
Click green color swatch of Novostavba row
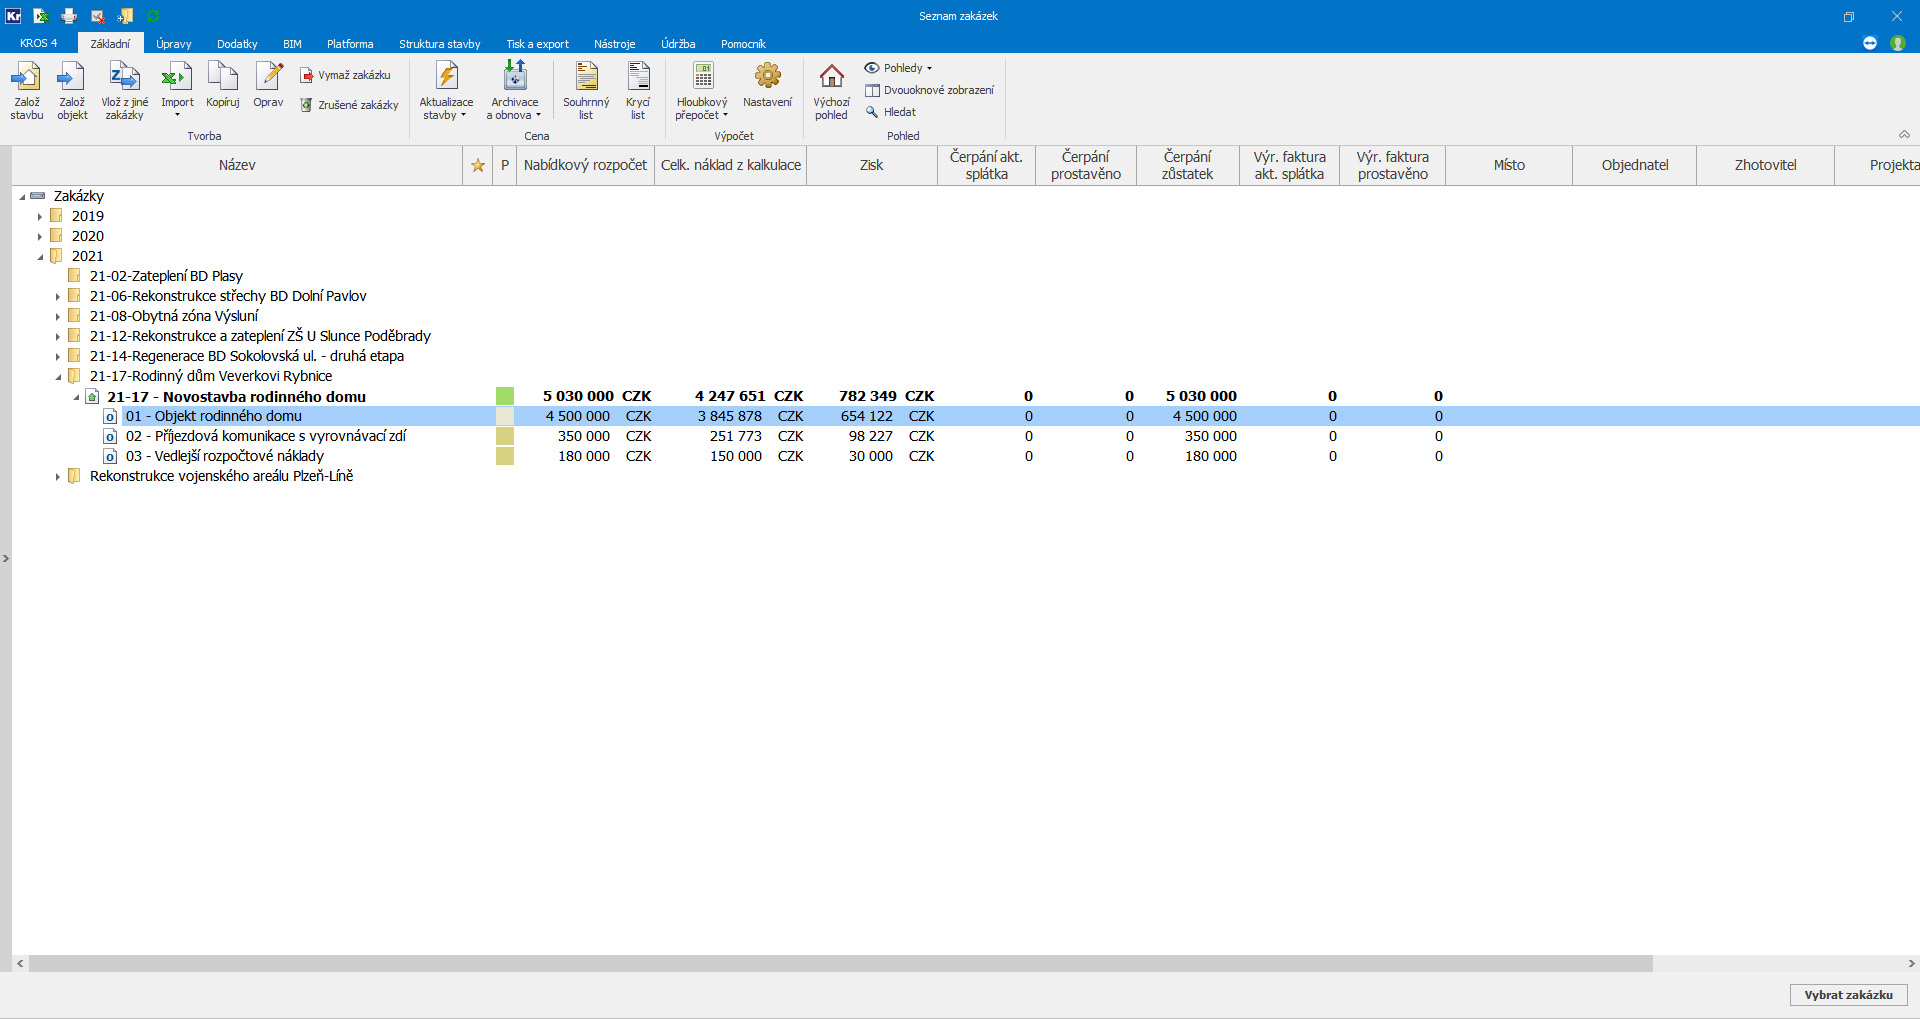coord(505,396)
